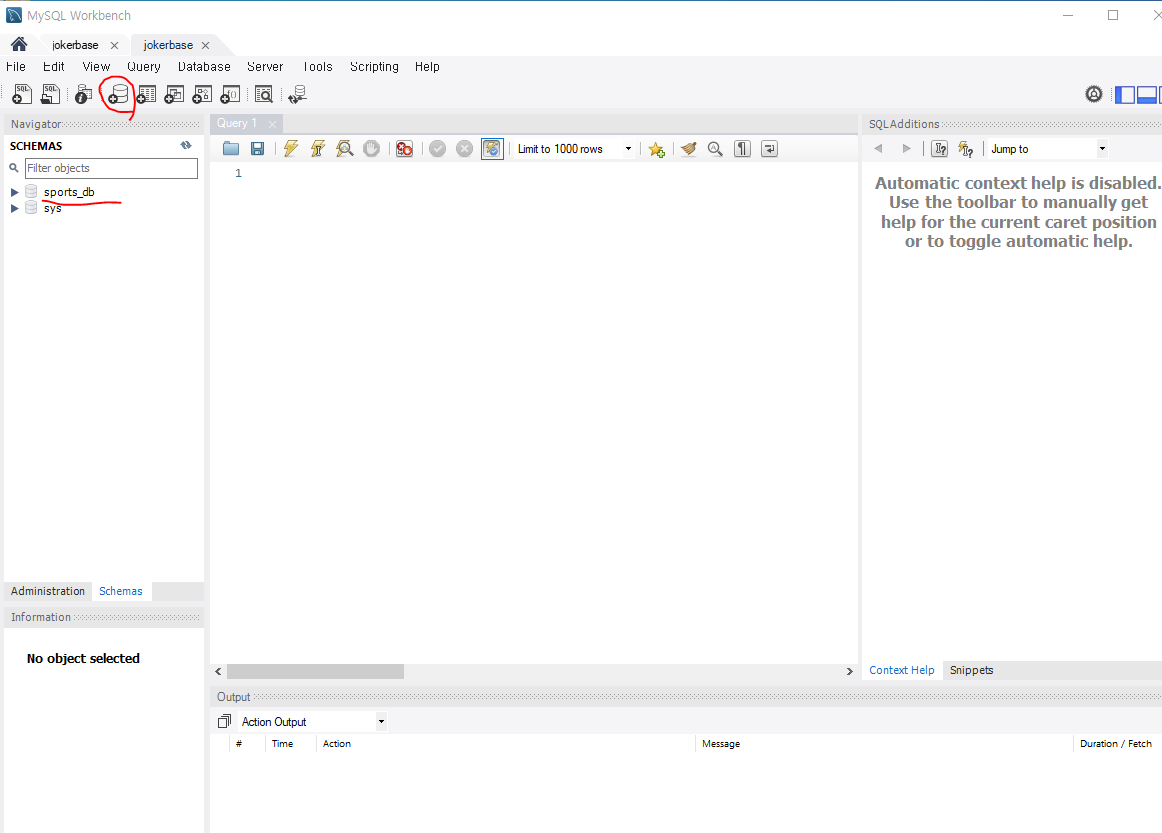Click the horizontal scrollbar thumb in editor
Screen dimensions: 1162x833
(316, 671)
